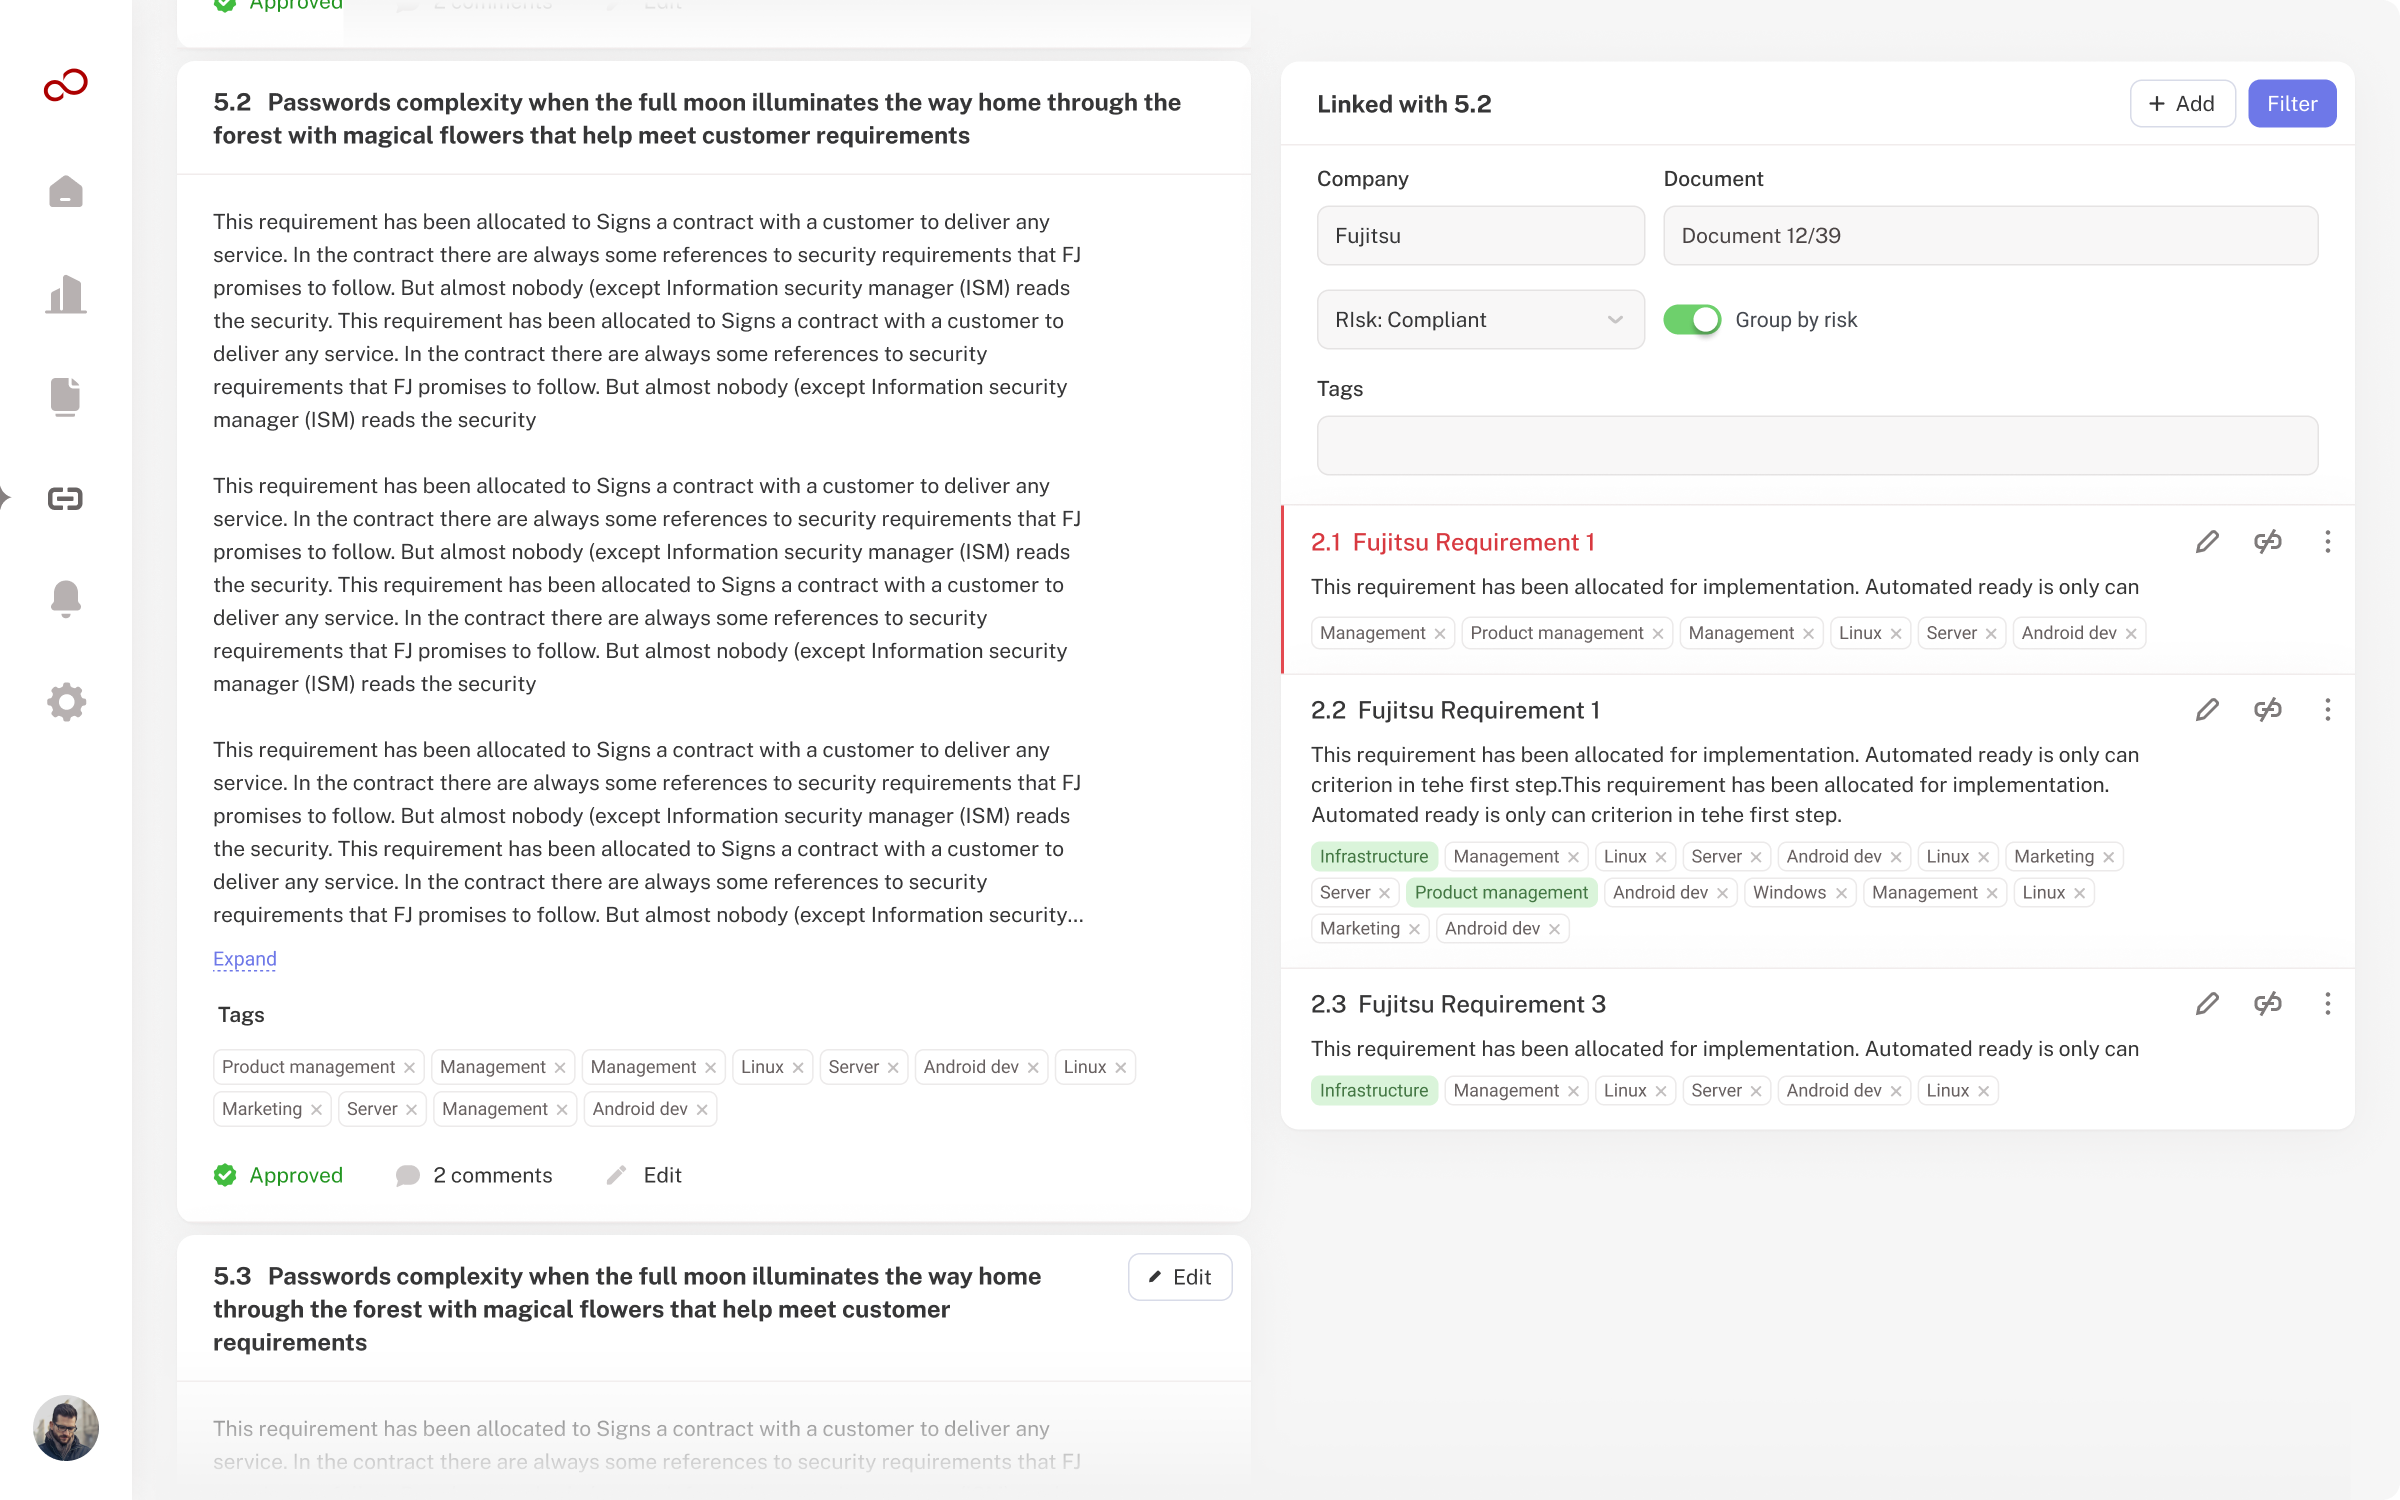Open three-dot menu for requirement 2.3
The image size is (2400, 1500).
tap(2327, 1004)
